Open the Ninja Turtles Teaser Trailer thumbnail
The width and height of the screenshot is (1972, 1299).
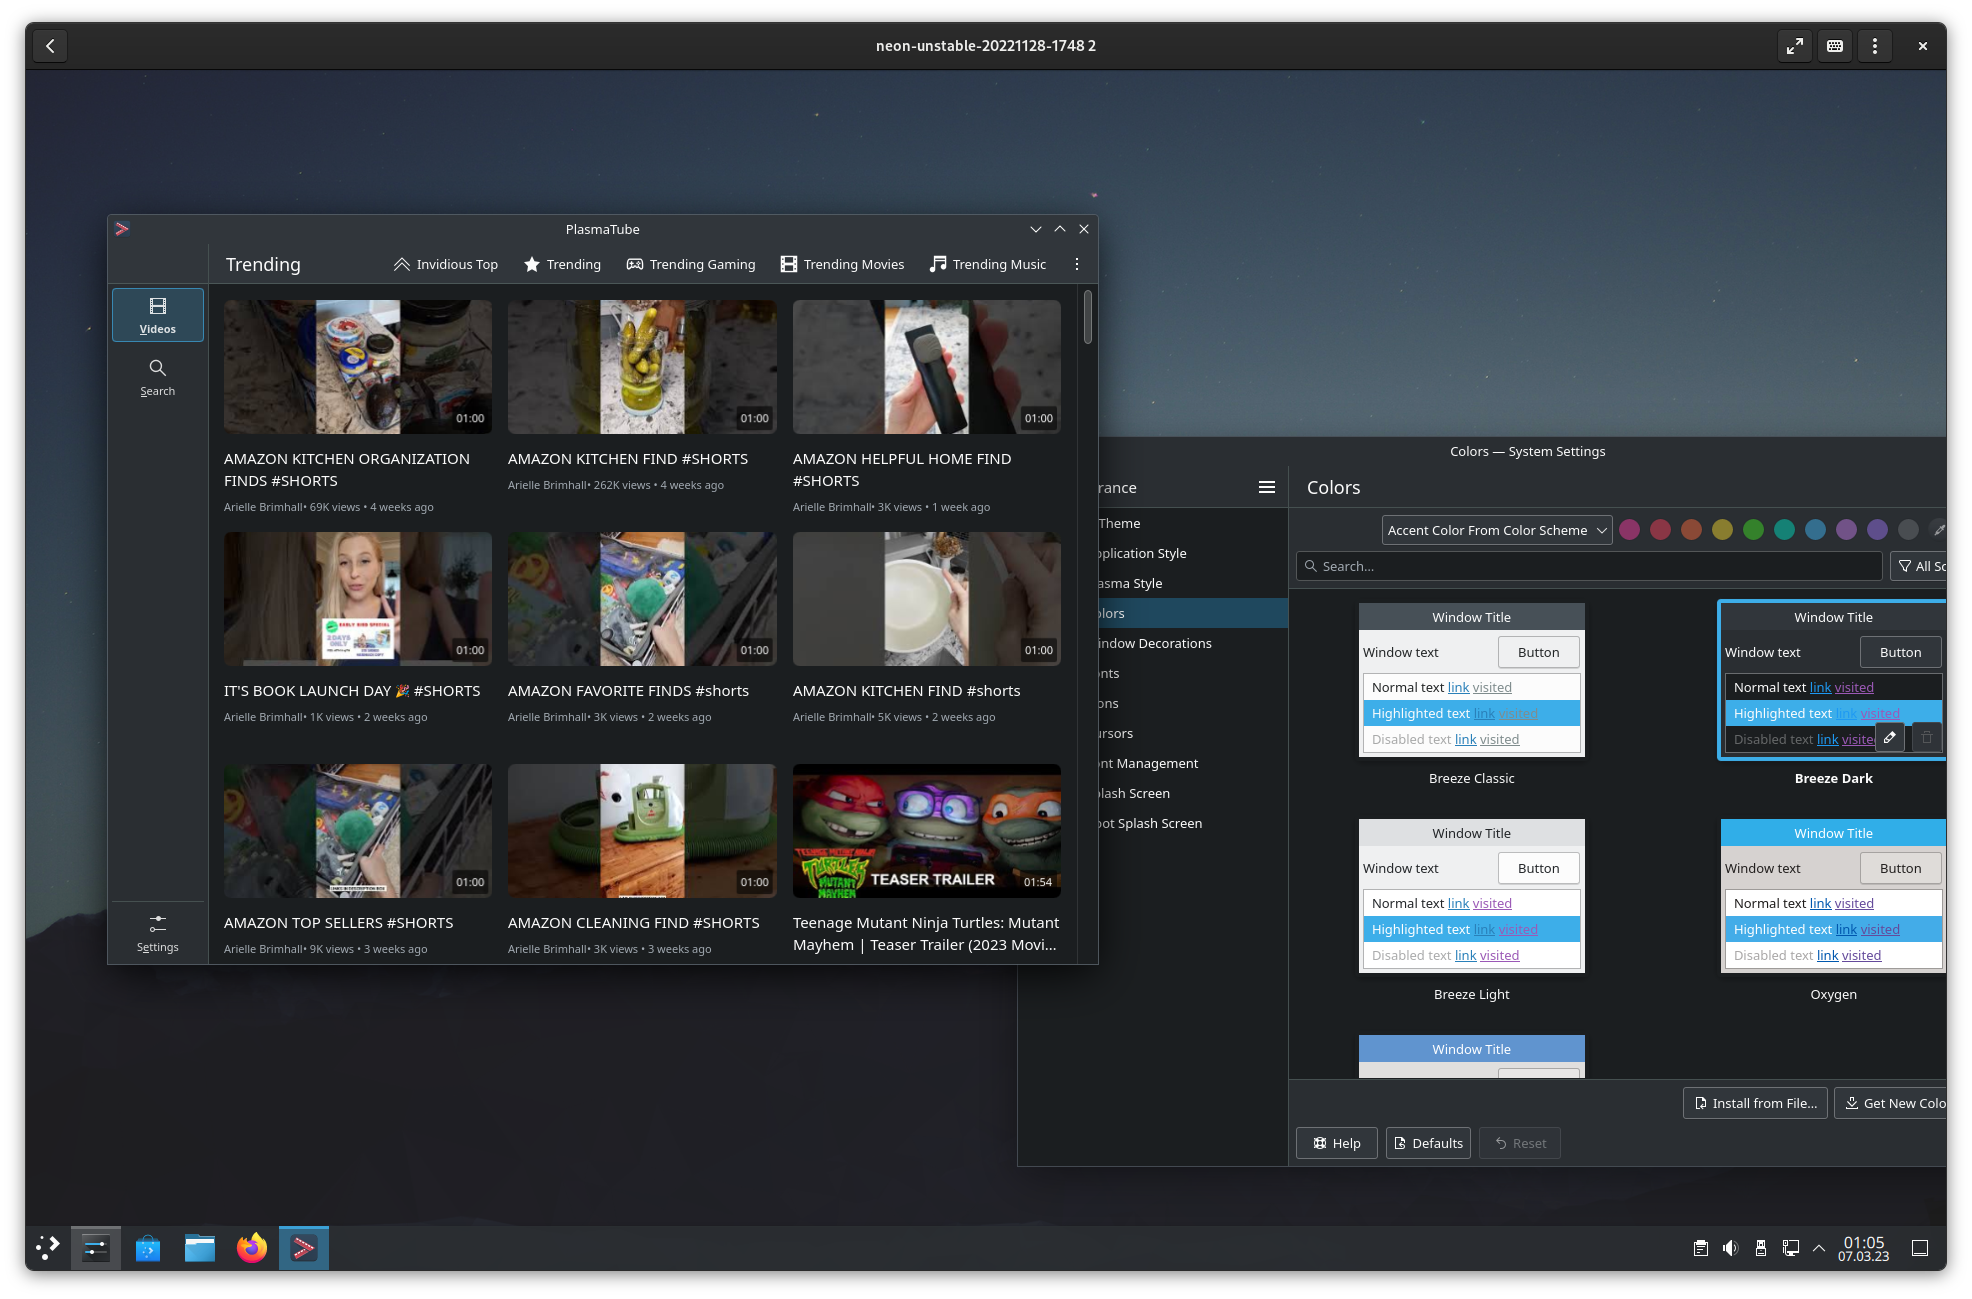[x=927, y=831]
